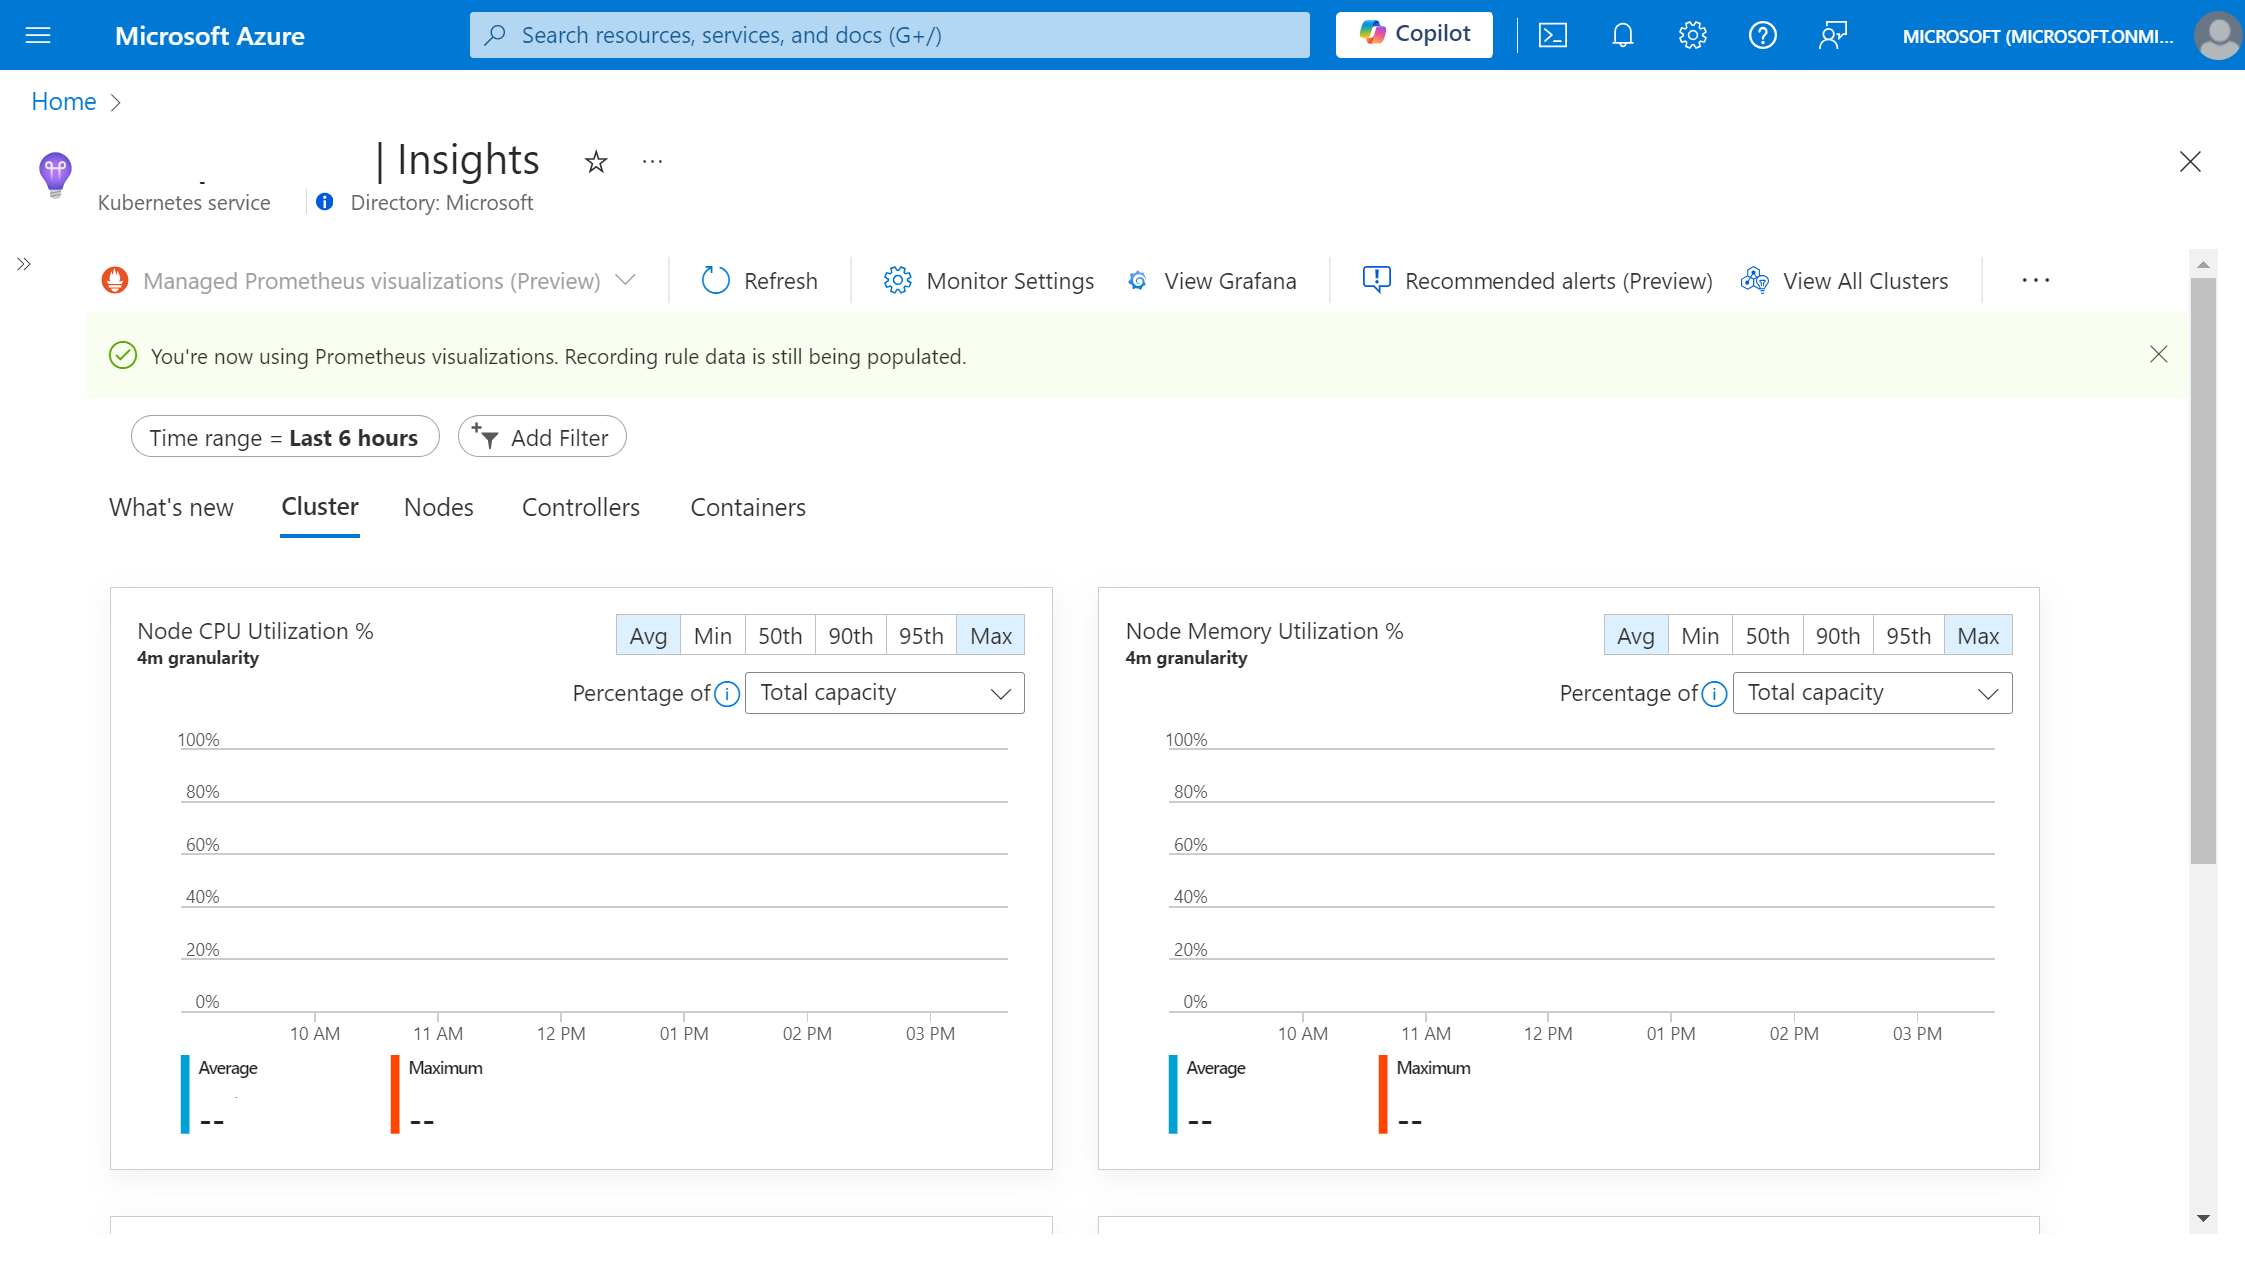This screenshot has height=1261, width=2245.
Task: Click the Copilot icon in toolbar
Action: pos(1414,34)
